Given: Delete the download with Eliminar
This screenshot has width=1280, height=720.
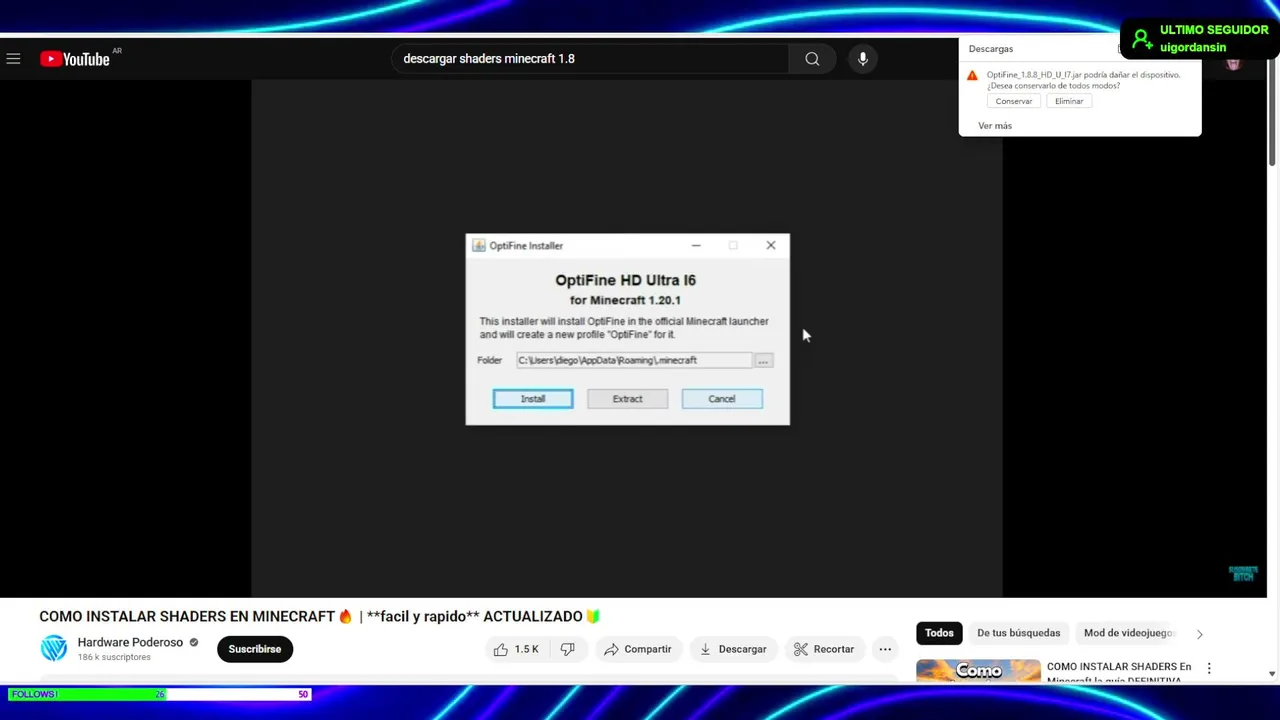Looking at the screenshot, I should point(1069,101).
